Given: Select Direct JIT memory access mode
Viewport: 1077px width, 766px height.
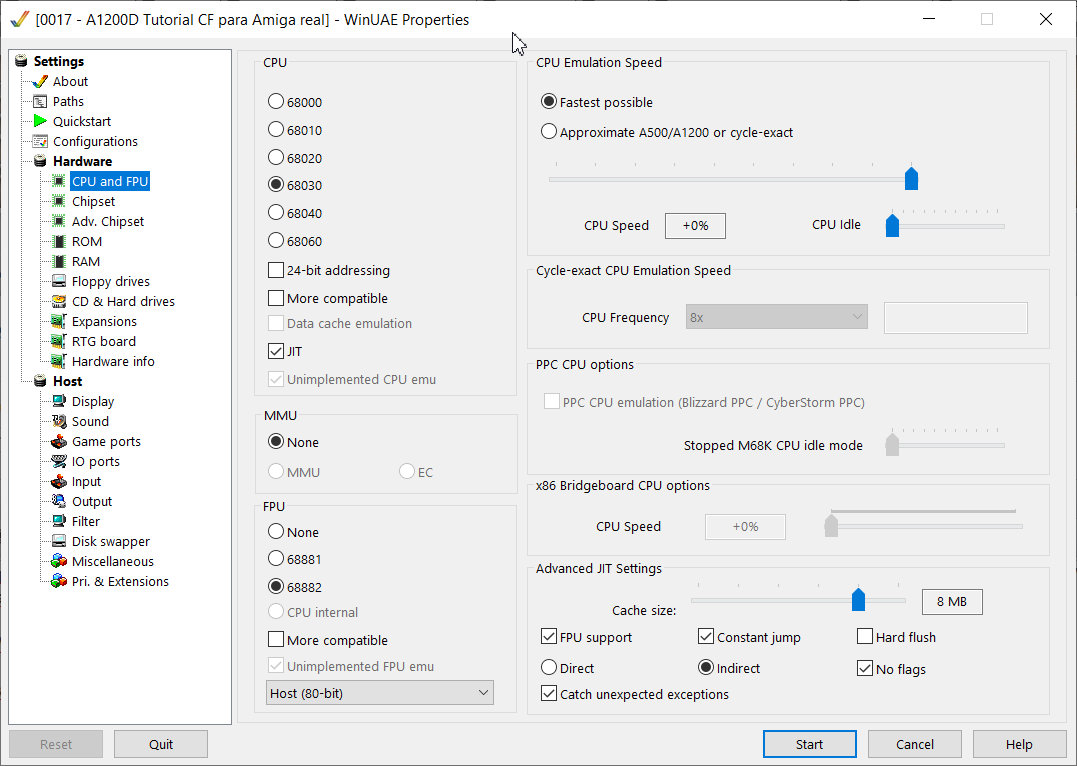Looking at the screenshot, I should coord(548,667).
